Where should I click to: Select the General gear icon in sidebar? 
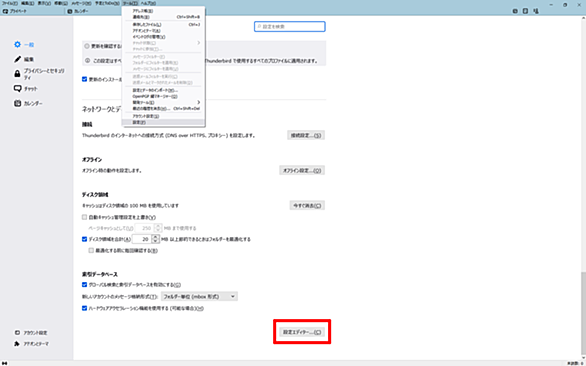(17, 44)
